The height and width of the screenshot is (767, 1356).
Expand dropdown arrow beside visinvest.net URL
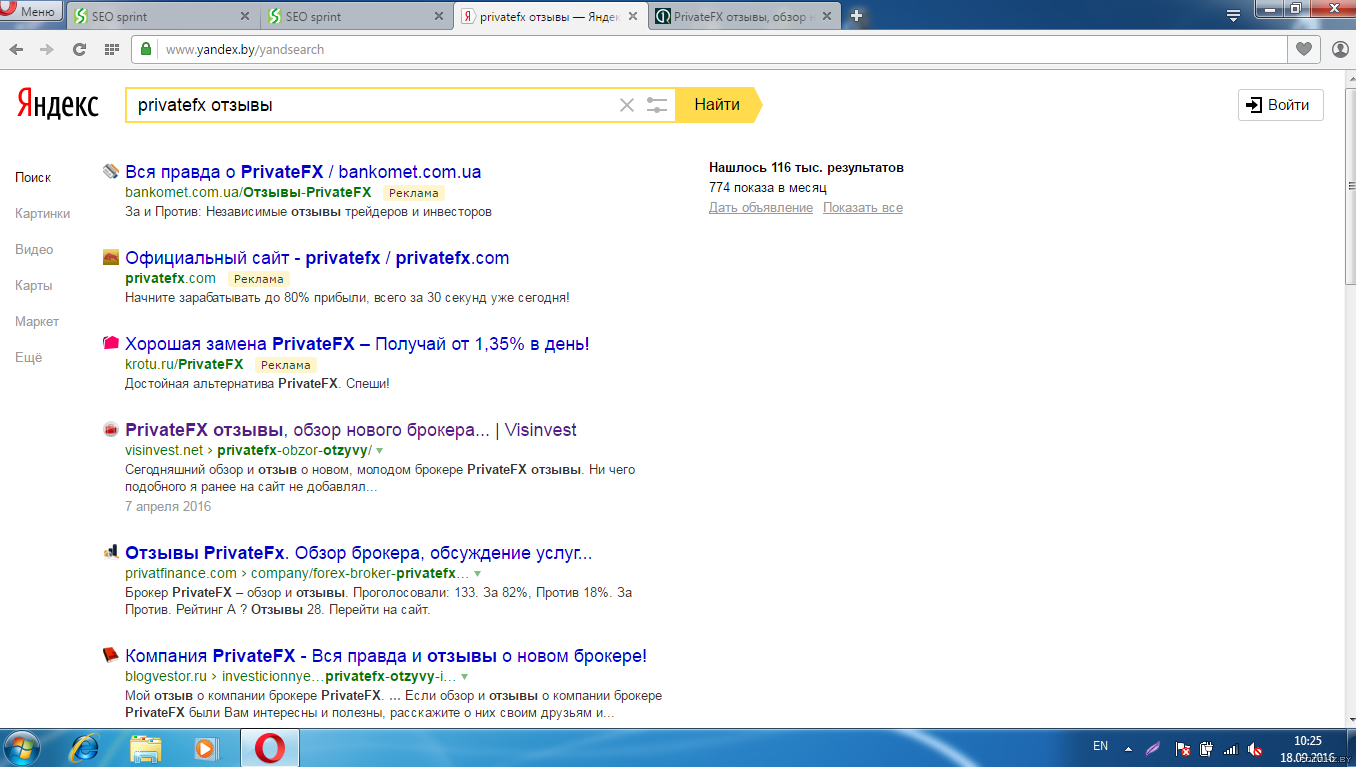tap(379, 450)
